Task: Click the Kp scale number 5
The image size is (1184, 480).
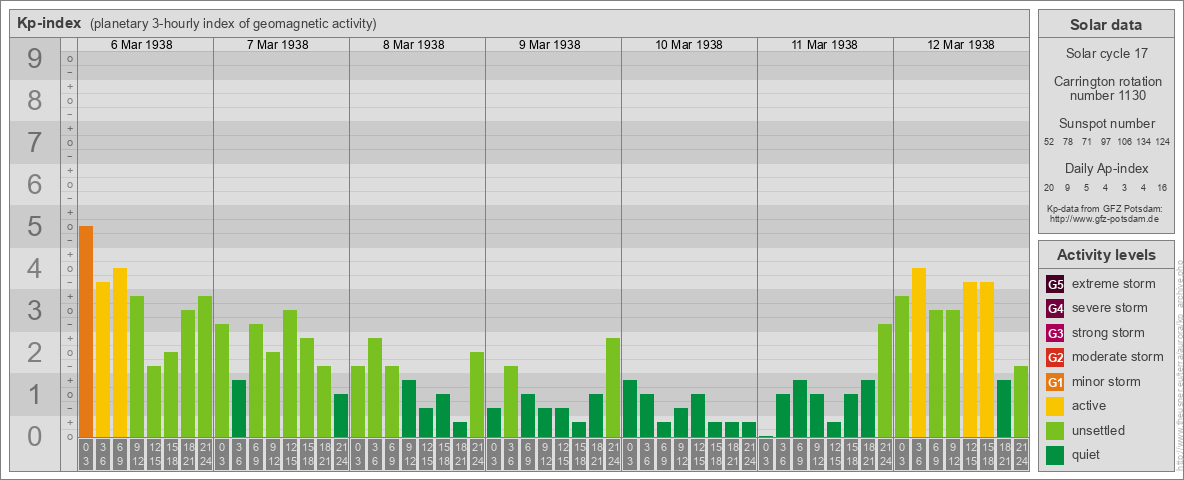Action: 35,226
